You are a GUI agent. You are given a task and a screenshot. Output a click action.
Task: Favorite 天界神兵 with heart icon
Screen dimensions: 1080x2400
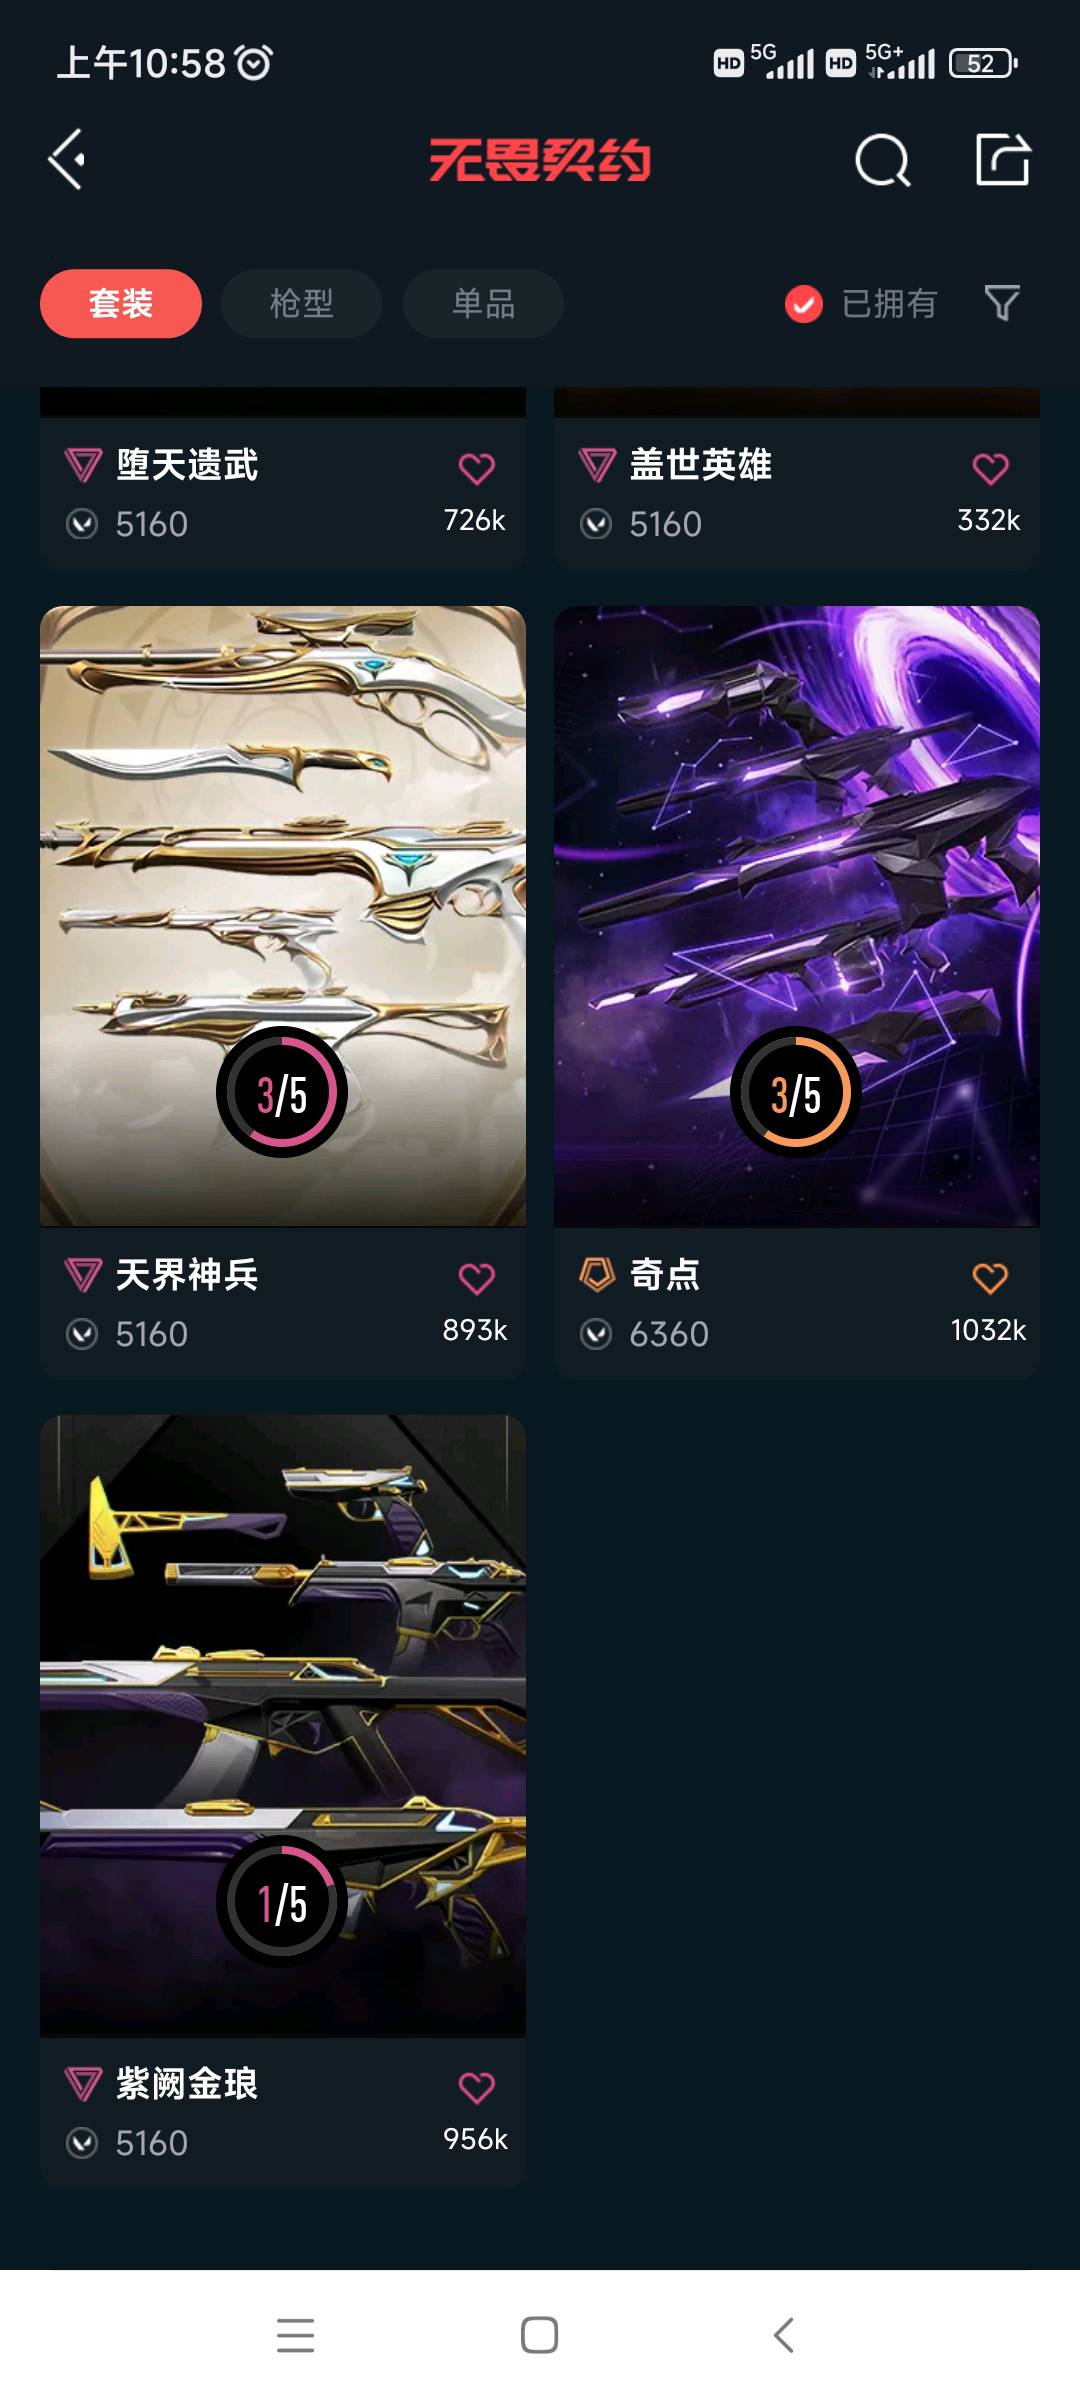pos(477,1278)
